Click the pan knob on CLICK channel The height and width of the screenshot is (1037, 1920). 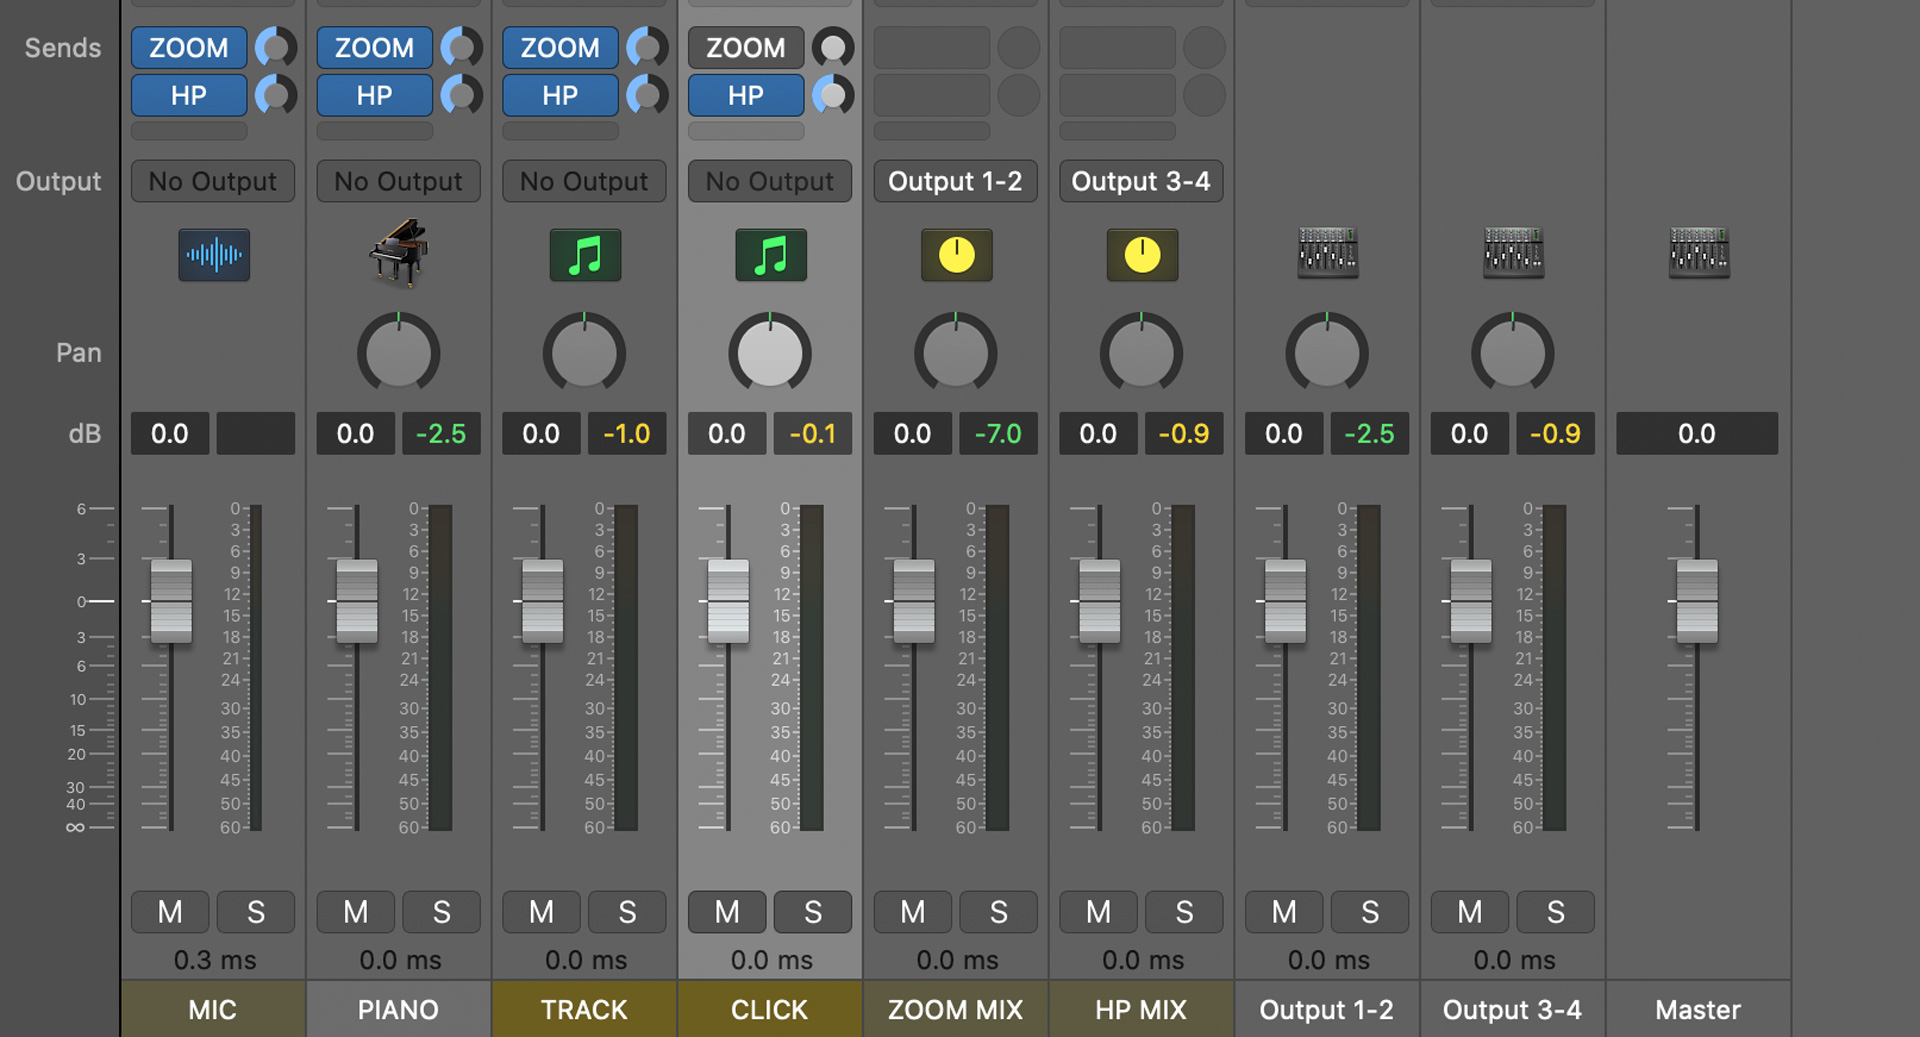(x=770, y=352)
